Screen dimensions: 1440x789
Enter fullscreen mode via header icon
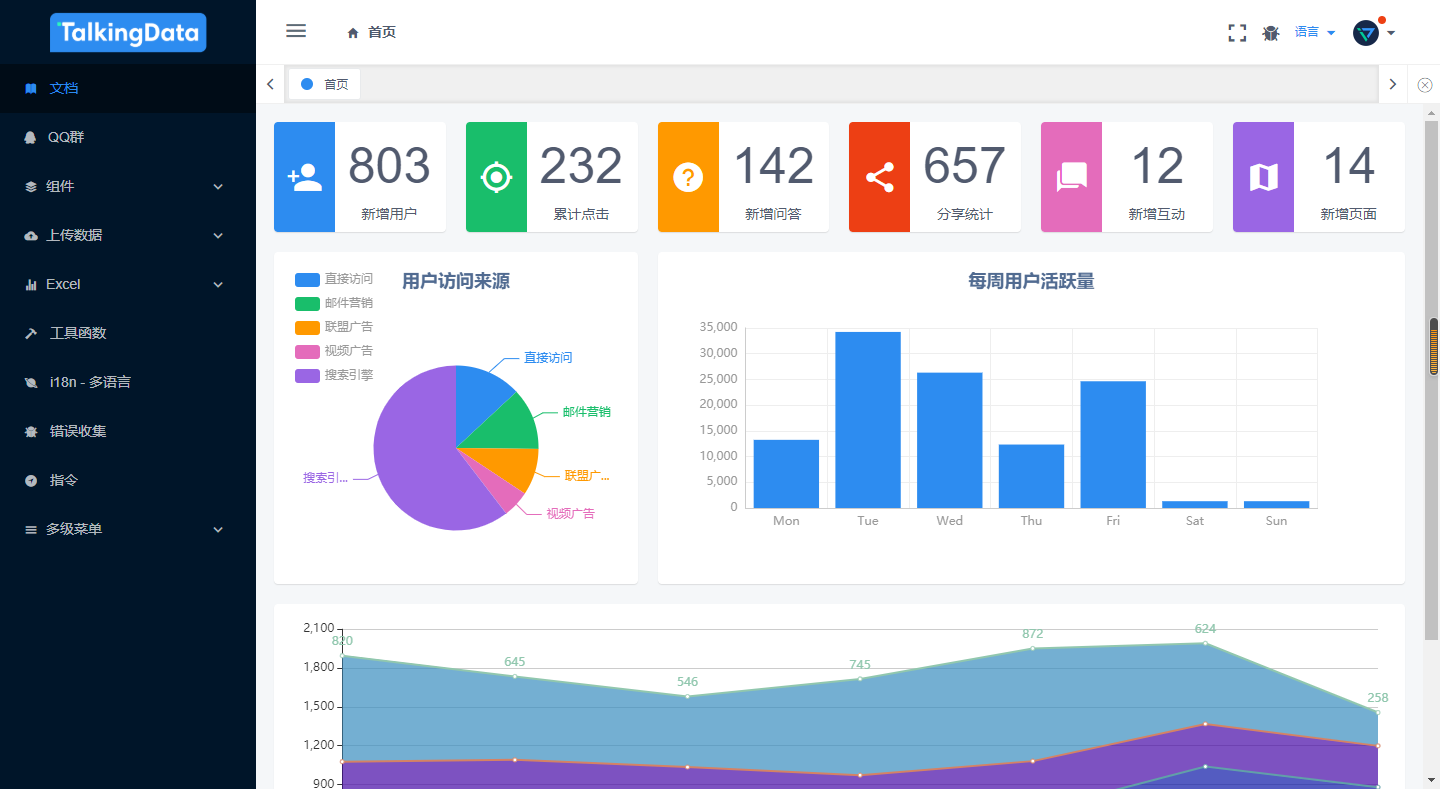[x=1237, y=33]
